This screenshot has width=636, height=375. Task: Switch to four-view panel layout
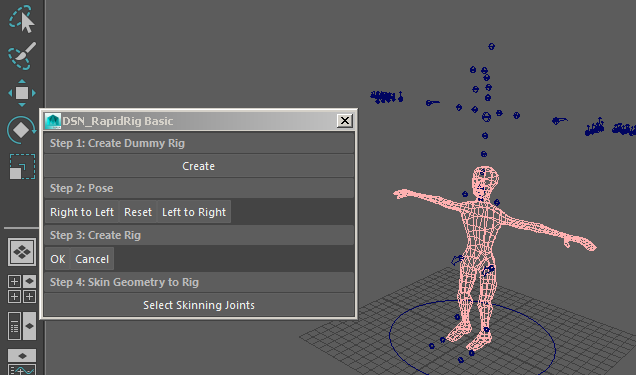tap(22, 289)
